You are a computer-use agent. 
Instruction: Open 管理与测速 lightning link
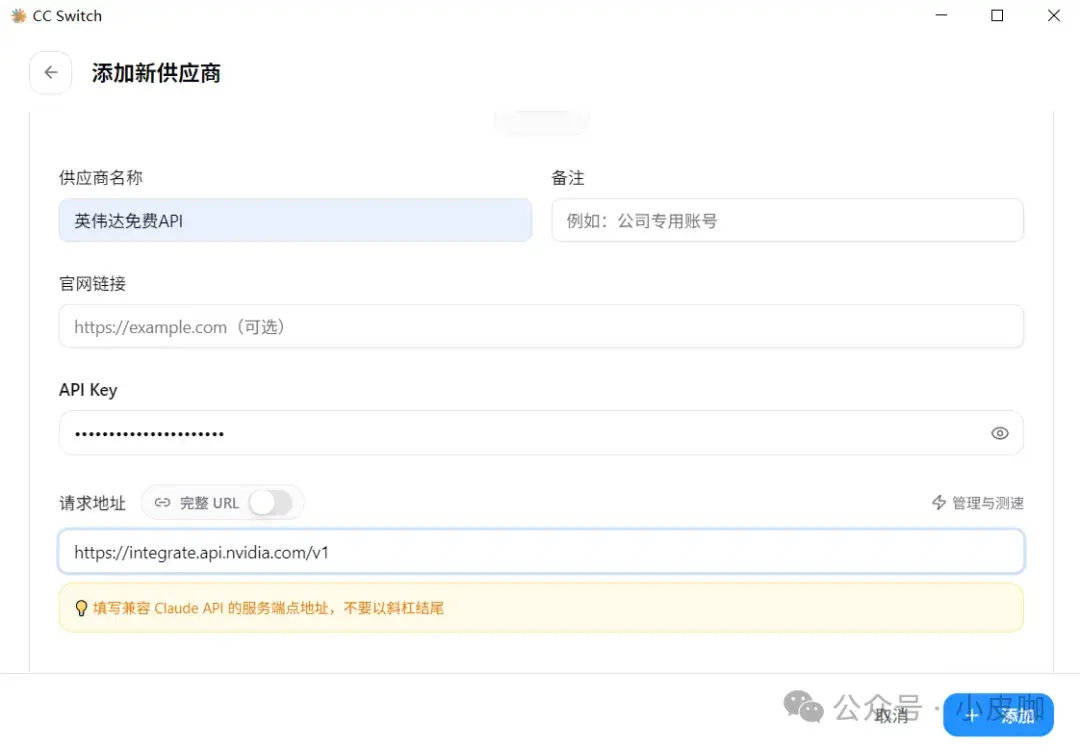coord(977,503)
